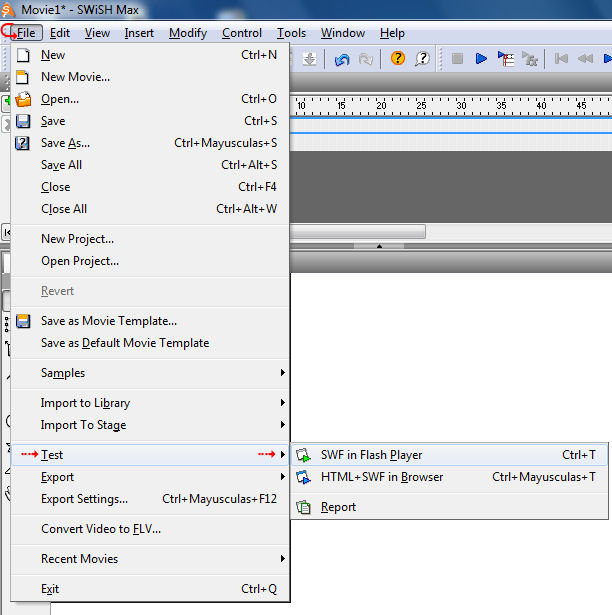Expand the Import to Library submenu
Viewport: 612px width, 615px height.
coord(150,403)
